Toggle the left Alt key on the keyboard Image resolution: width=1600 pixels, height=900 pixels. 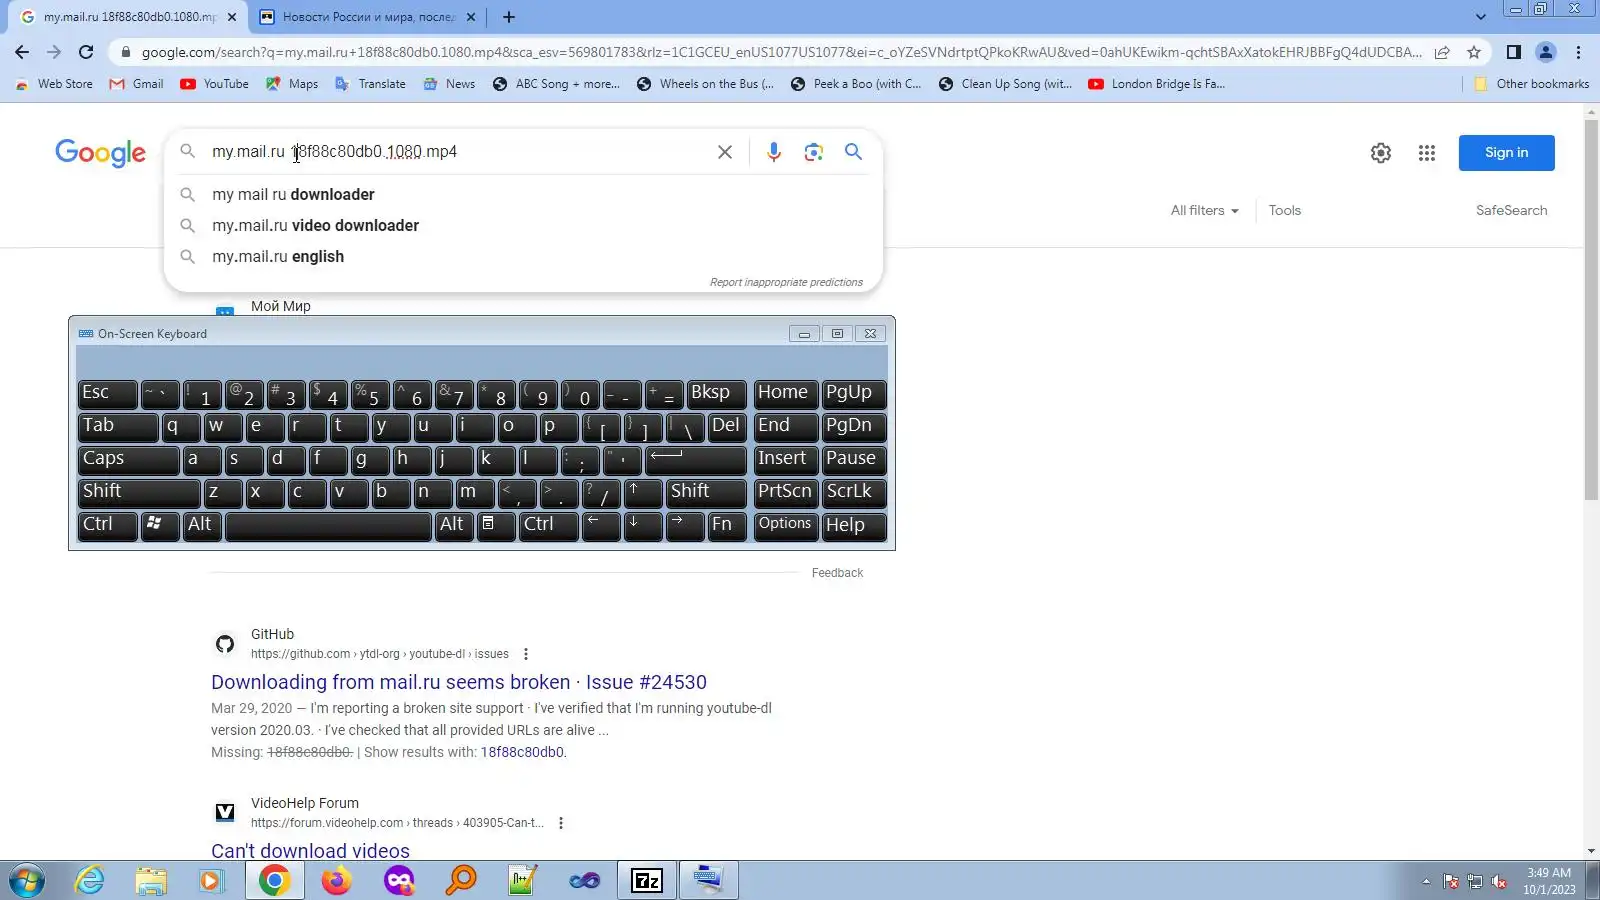[x=201, y=525]
